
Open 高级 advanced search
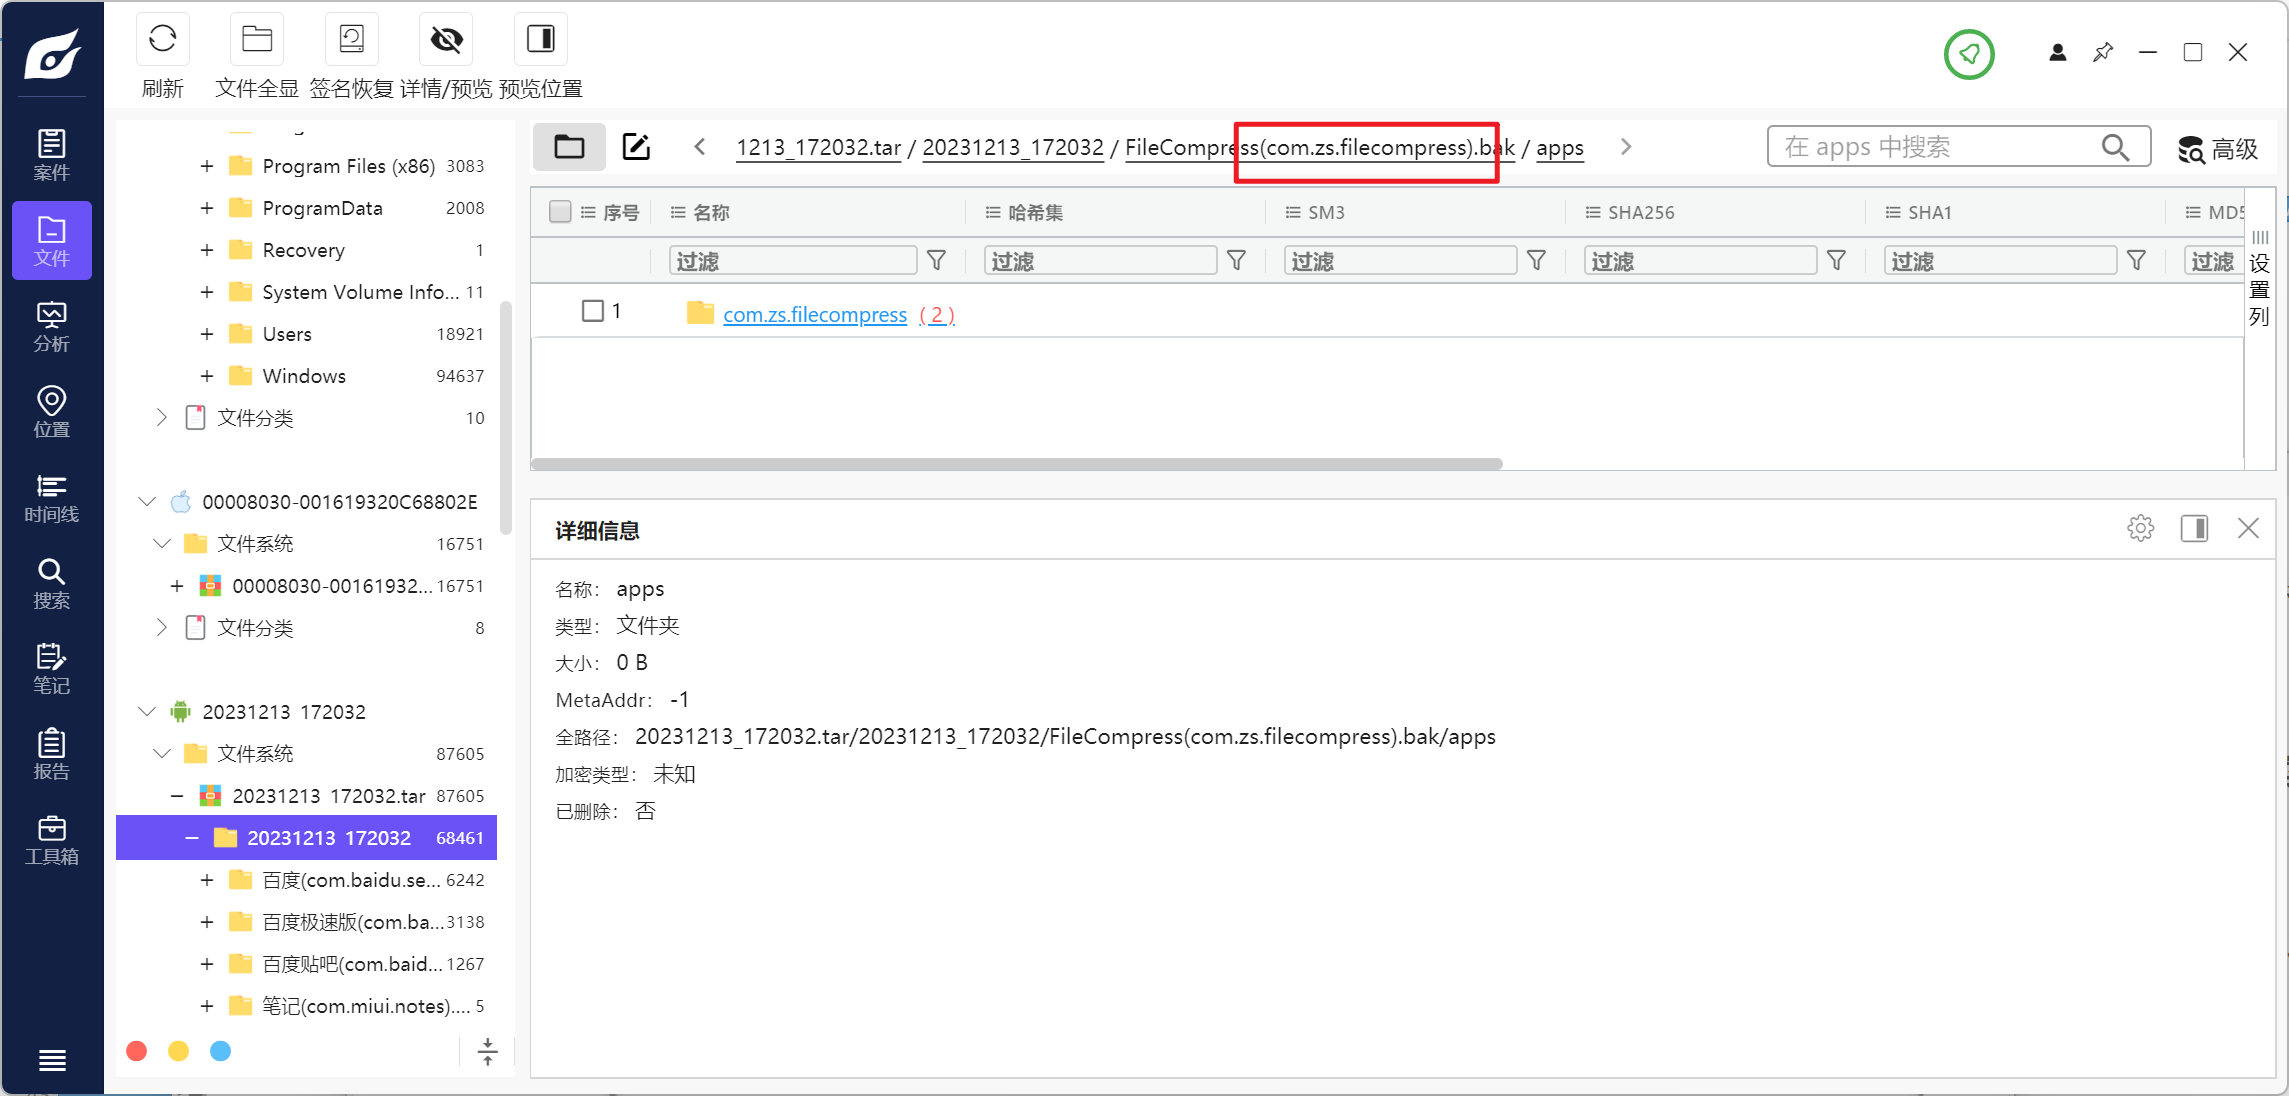2218,149
